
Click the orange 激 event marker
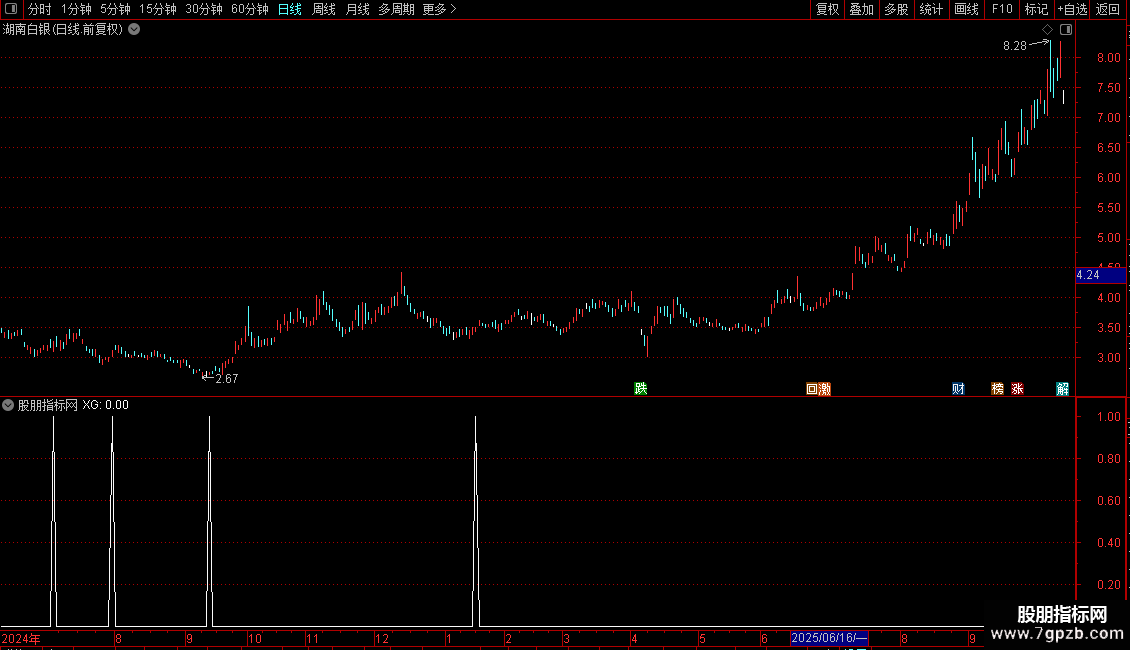click(x=825, y=389)
